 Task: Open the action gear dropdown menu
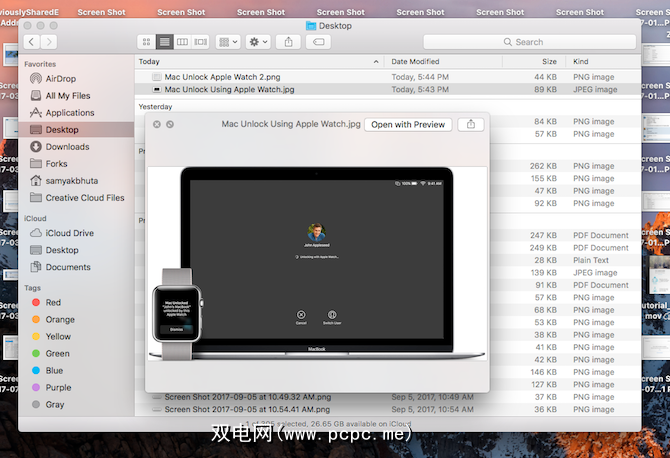coord(258,42)
